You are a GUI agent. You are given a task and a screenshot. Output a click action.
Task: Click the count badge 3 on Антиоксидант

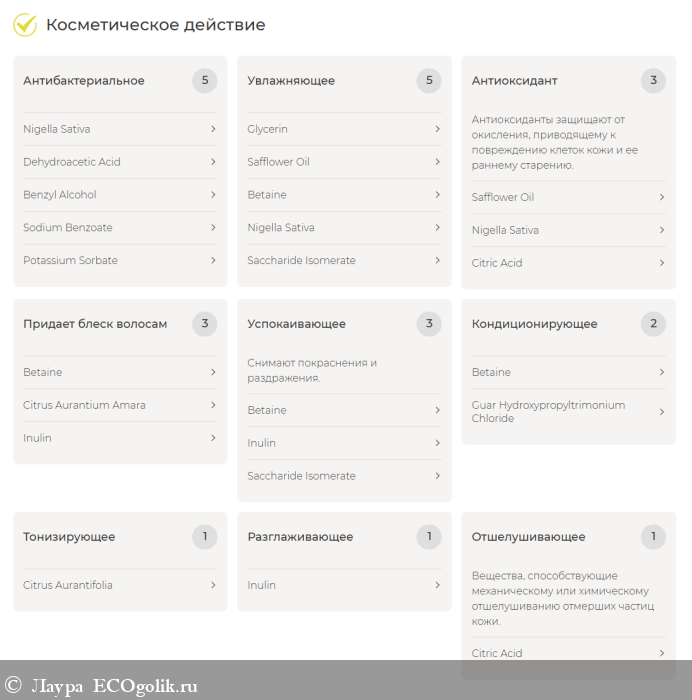tap(653, 81)
